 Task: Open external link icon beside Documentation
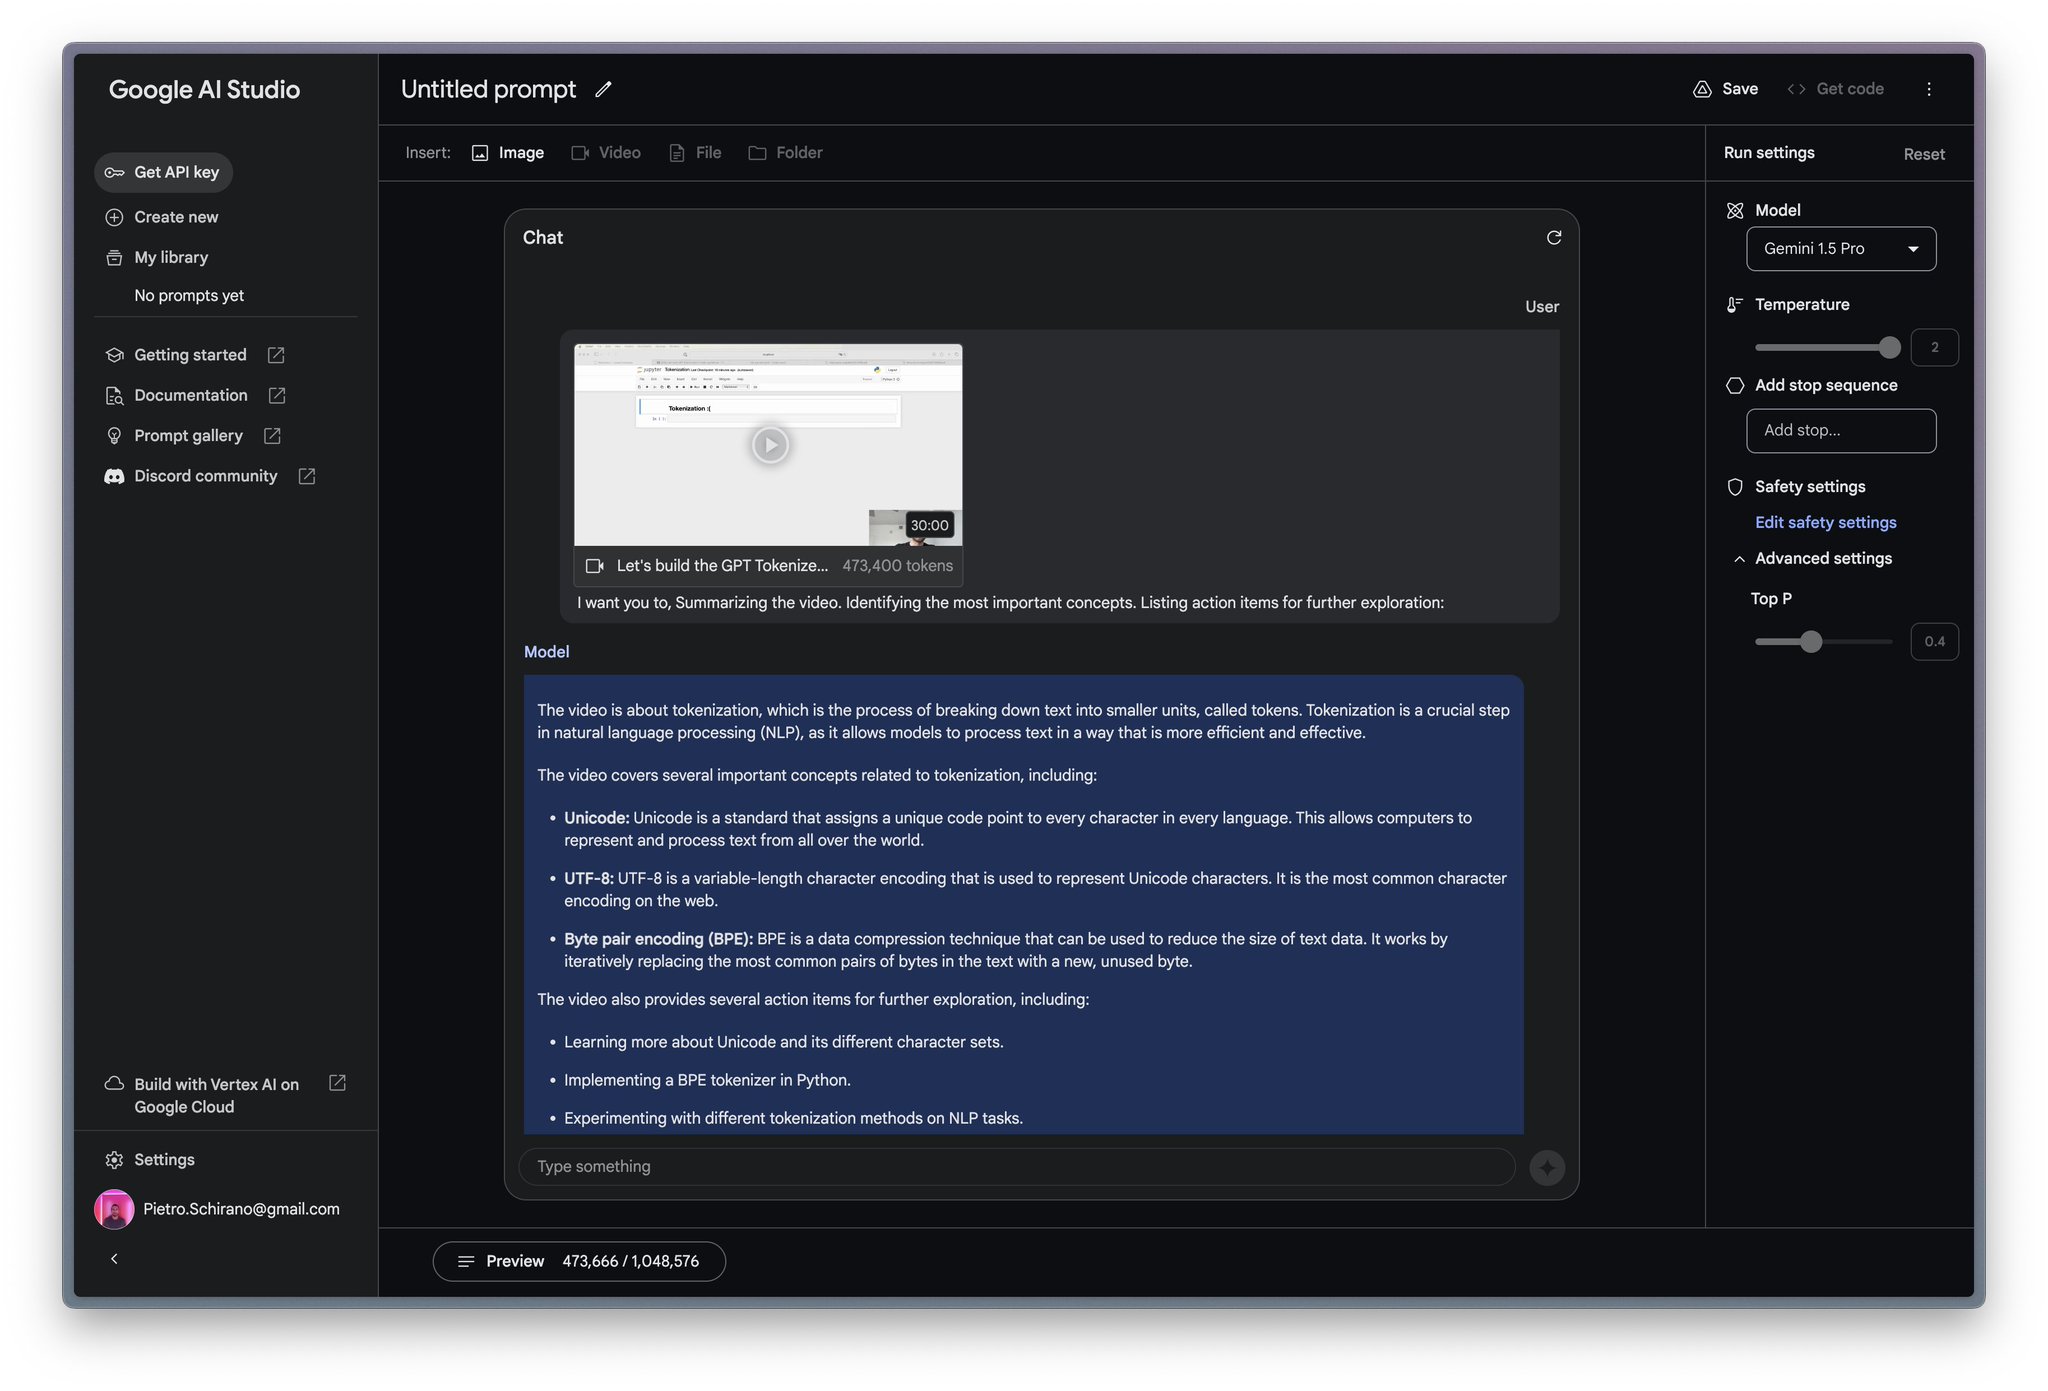click(277, 395)
